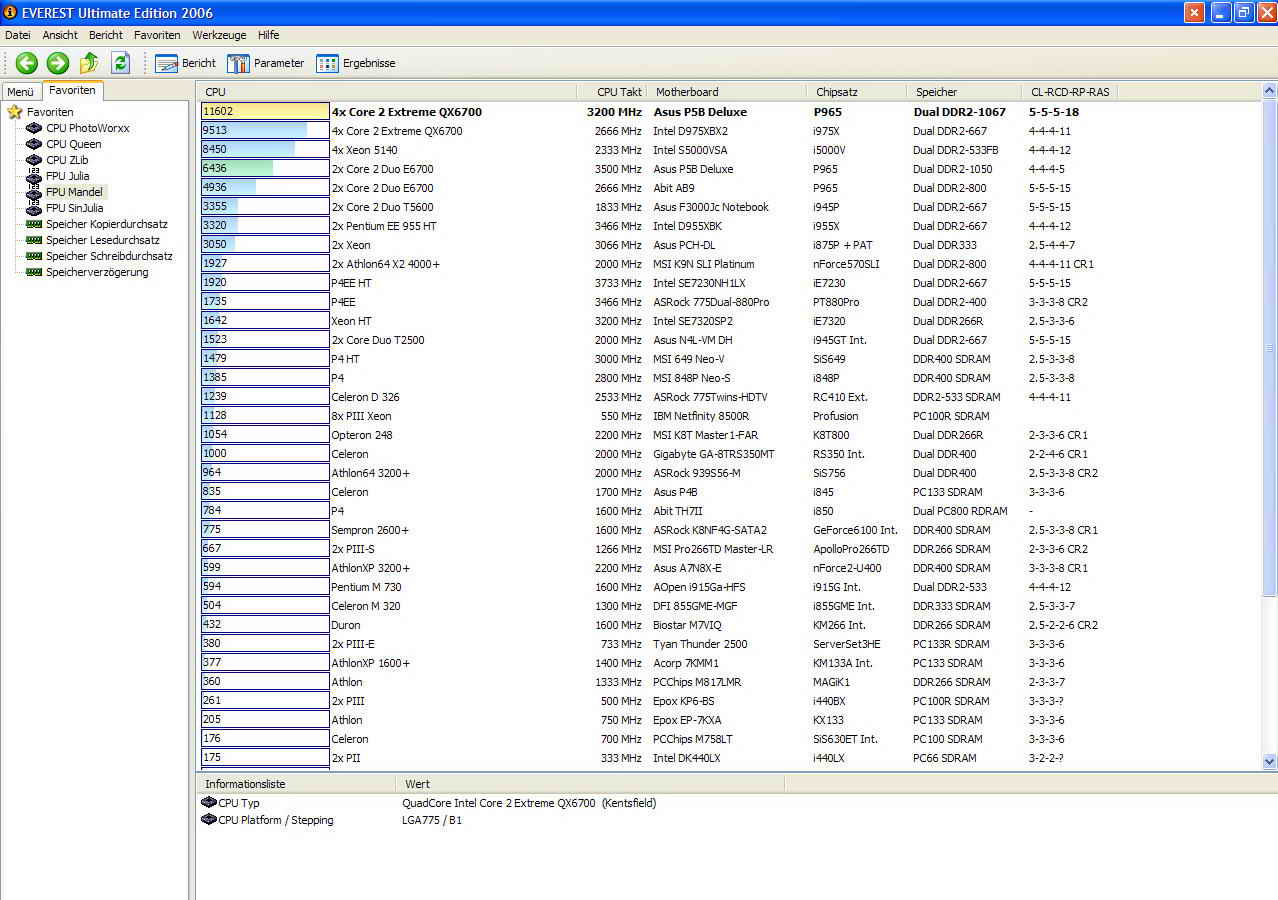Open the Ansicht menu
Screen dimensions: 1278x900
point(60,35)
